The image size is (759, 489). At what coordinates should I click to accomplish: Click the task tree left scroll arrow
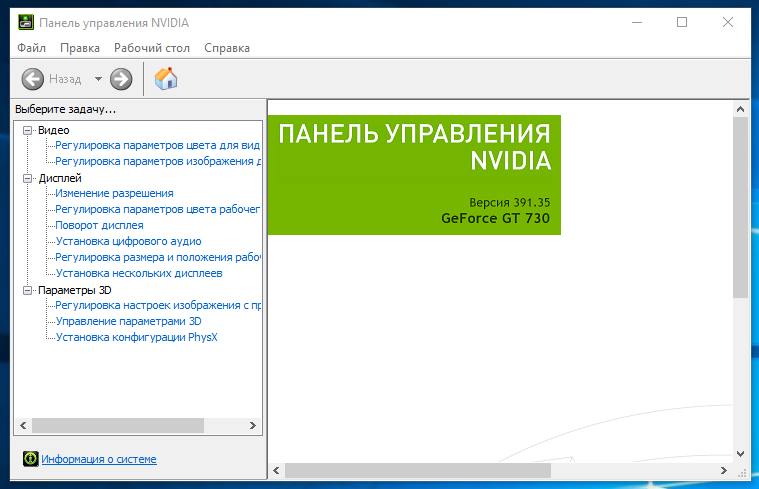[x=23, y=426]
